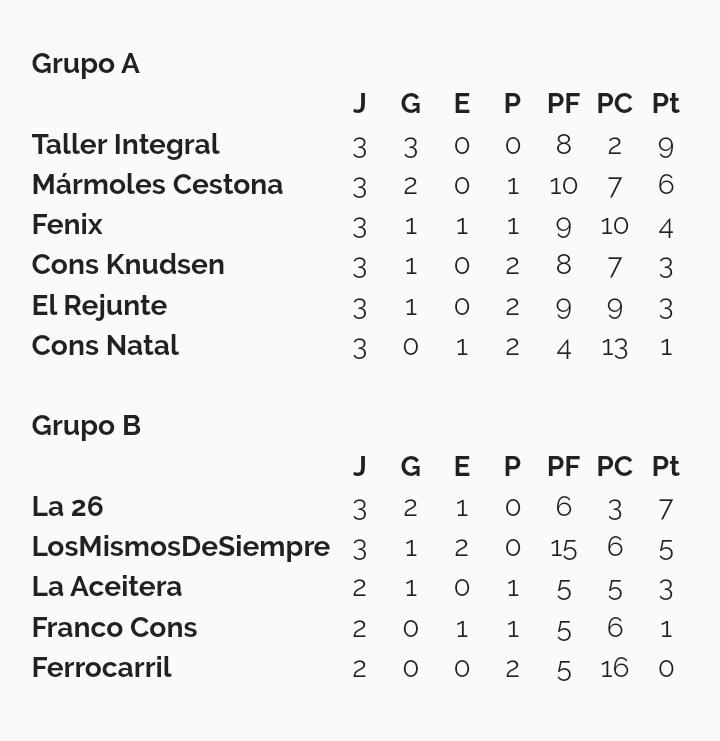Click the La Aceitera team name
The height and width of the screenshot is (741, 720).
click(107, 587)
